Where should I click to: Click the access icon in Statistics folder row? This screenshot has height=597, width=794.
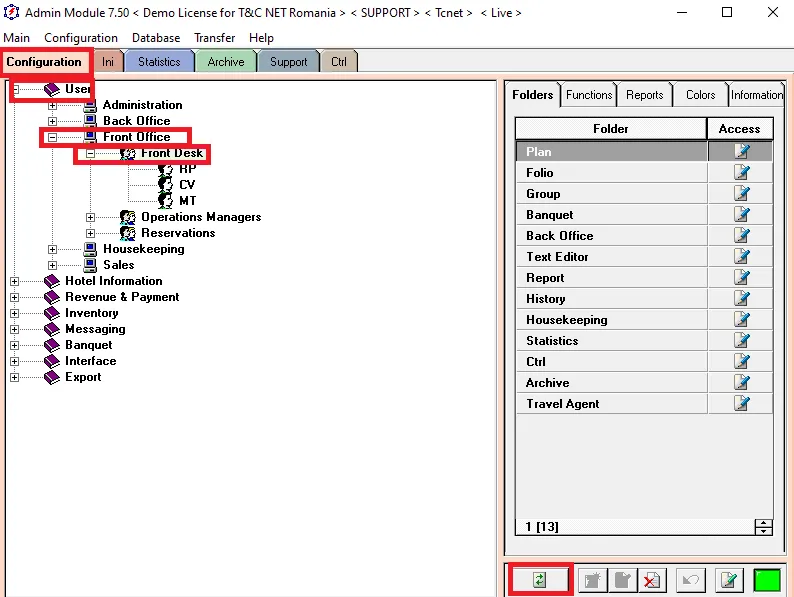click(x=741, y=340)
